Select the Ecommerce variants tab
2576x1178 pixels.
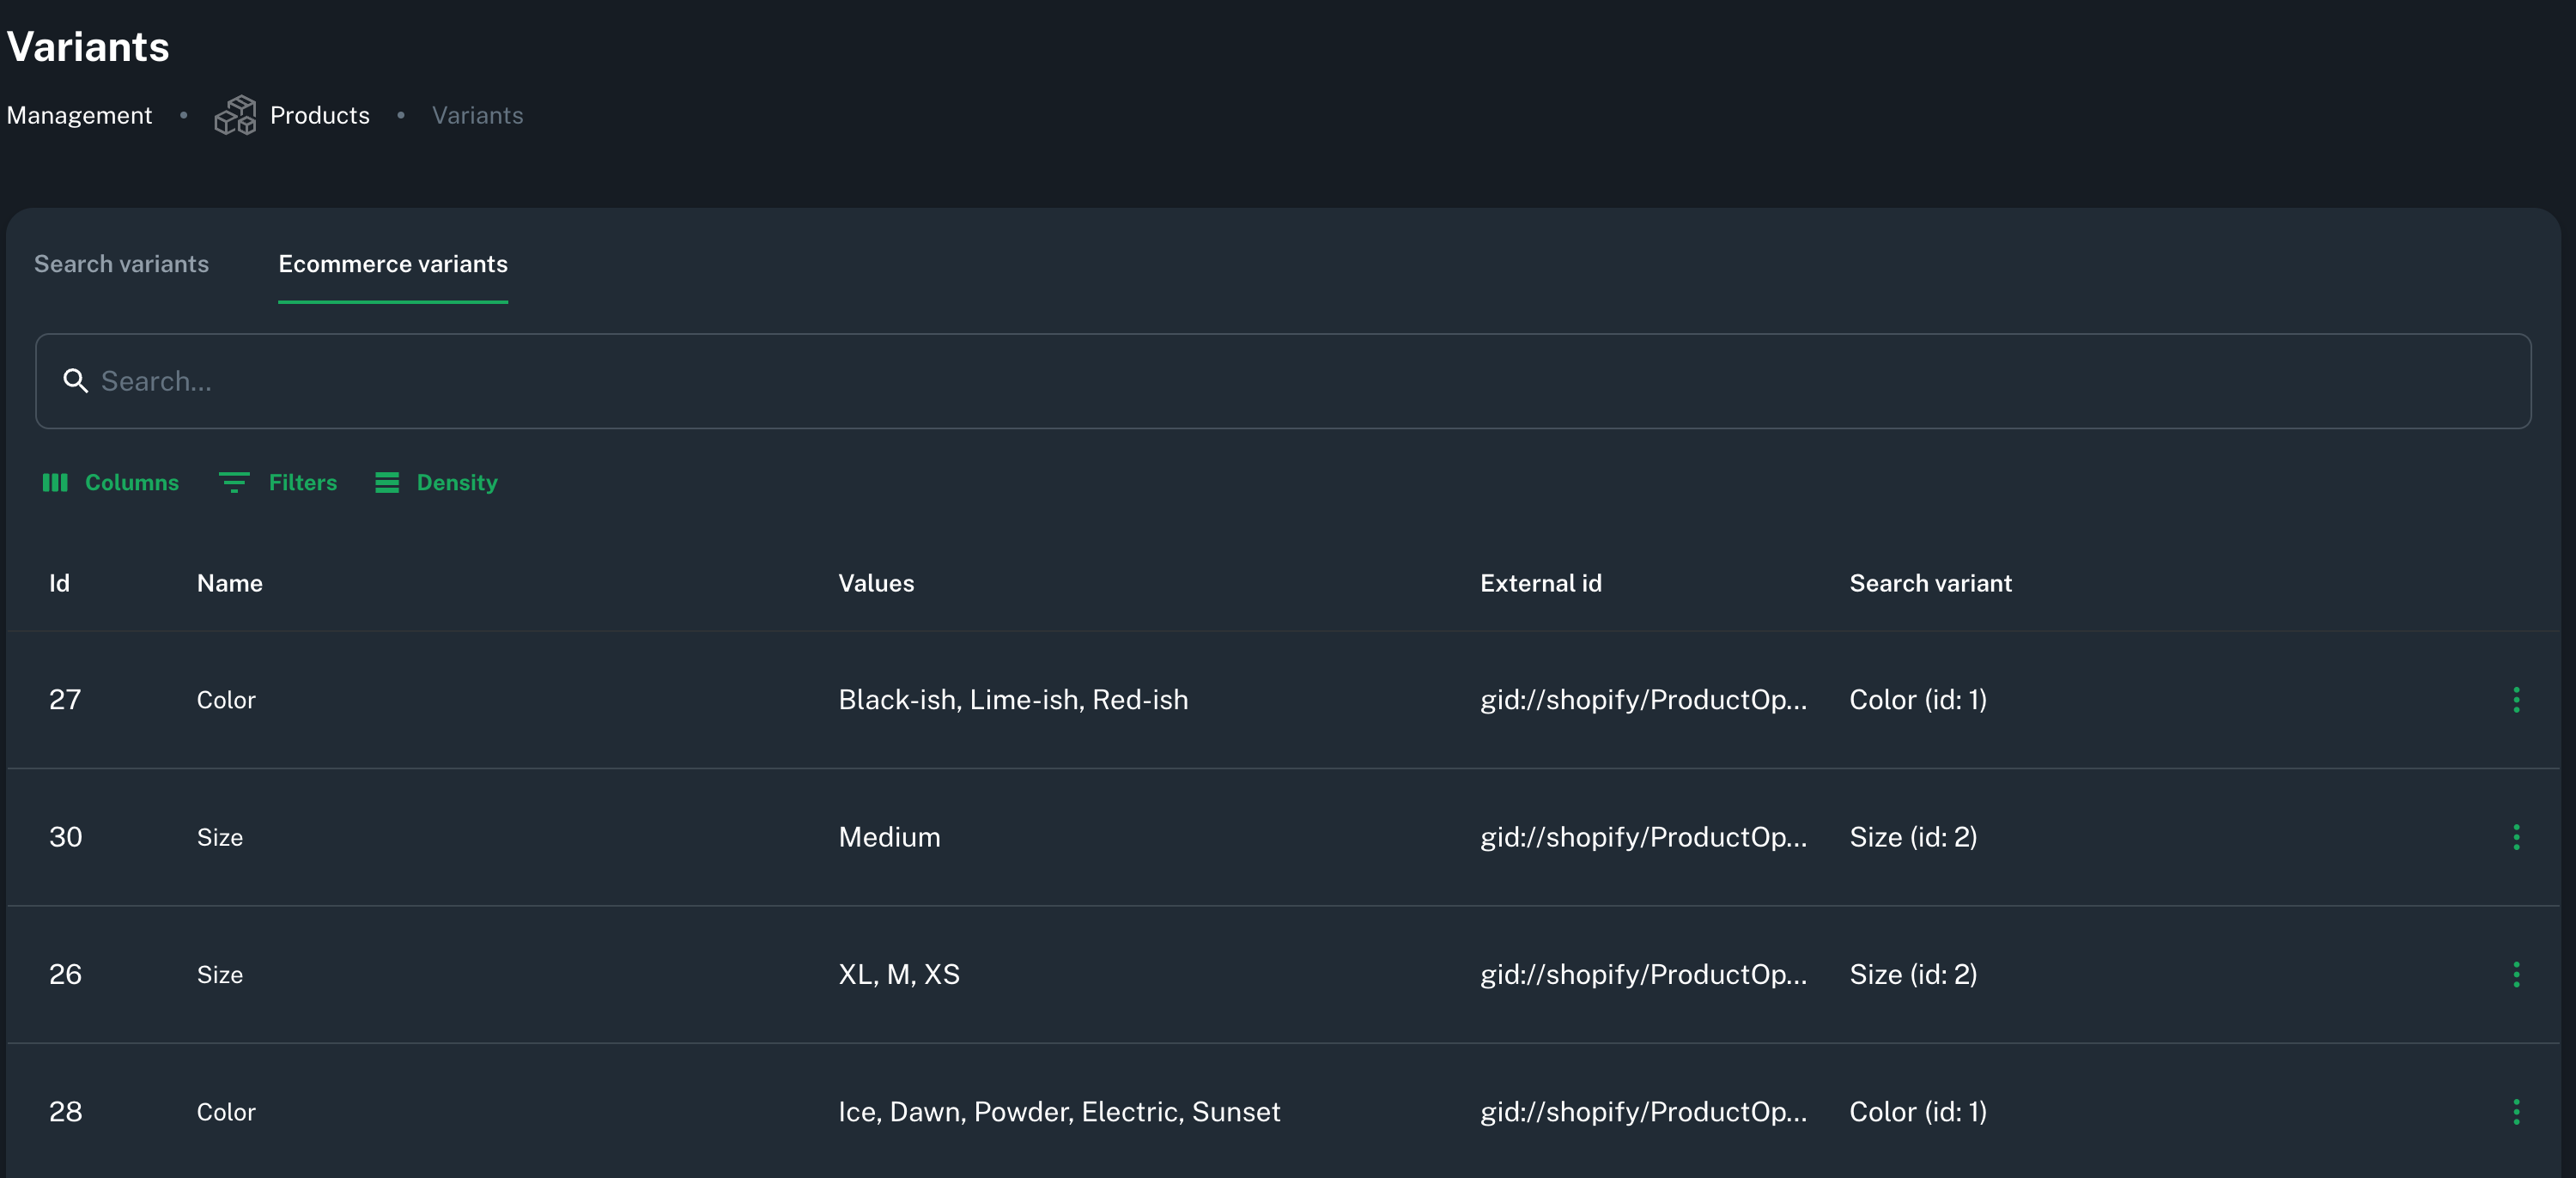click(393, 264)
